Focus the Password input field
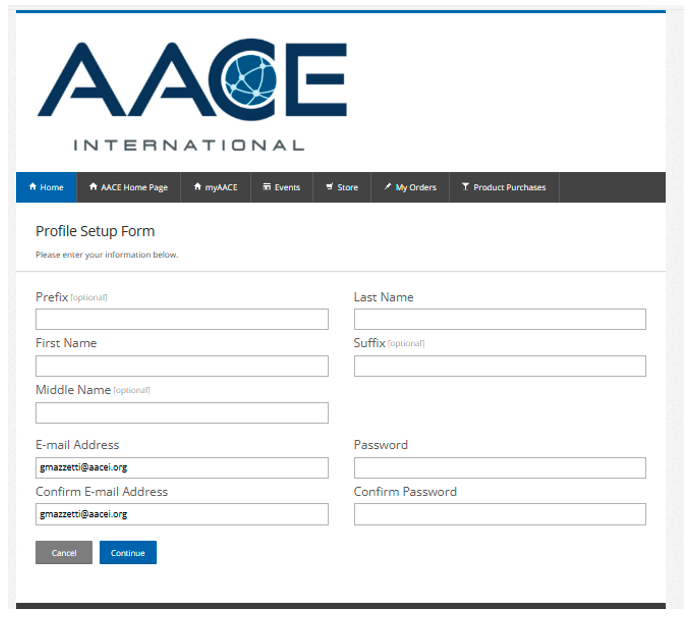 click(x=500, y=468)
